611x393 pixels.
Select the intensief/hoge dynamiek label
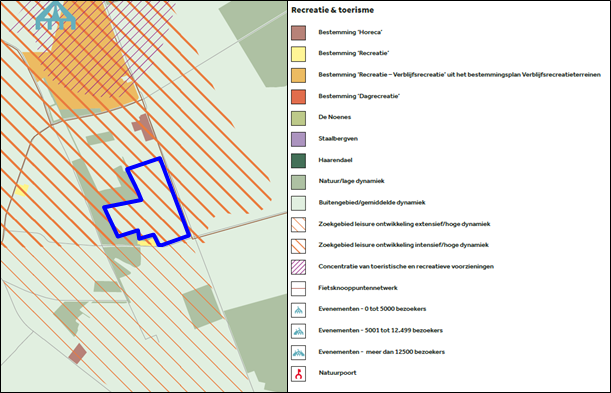(403, 245)
